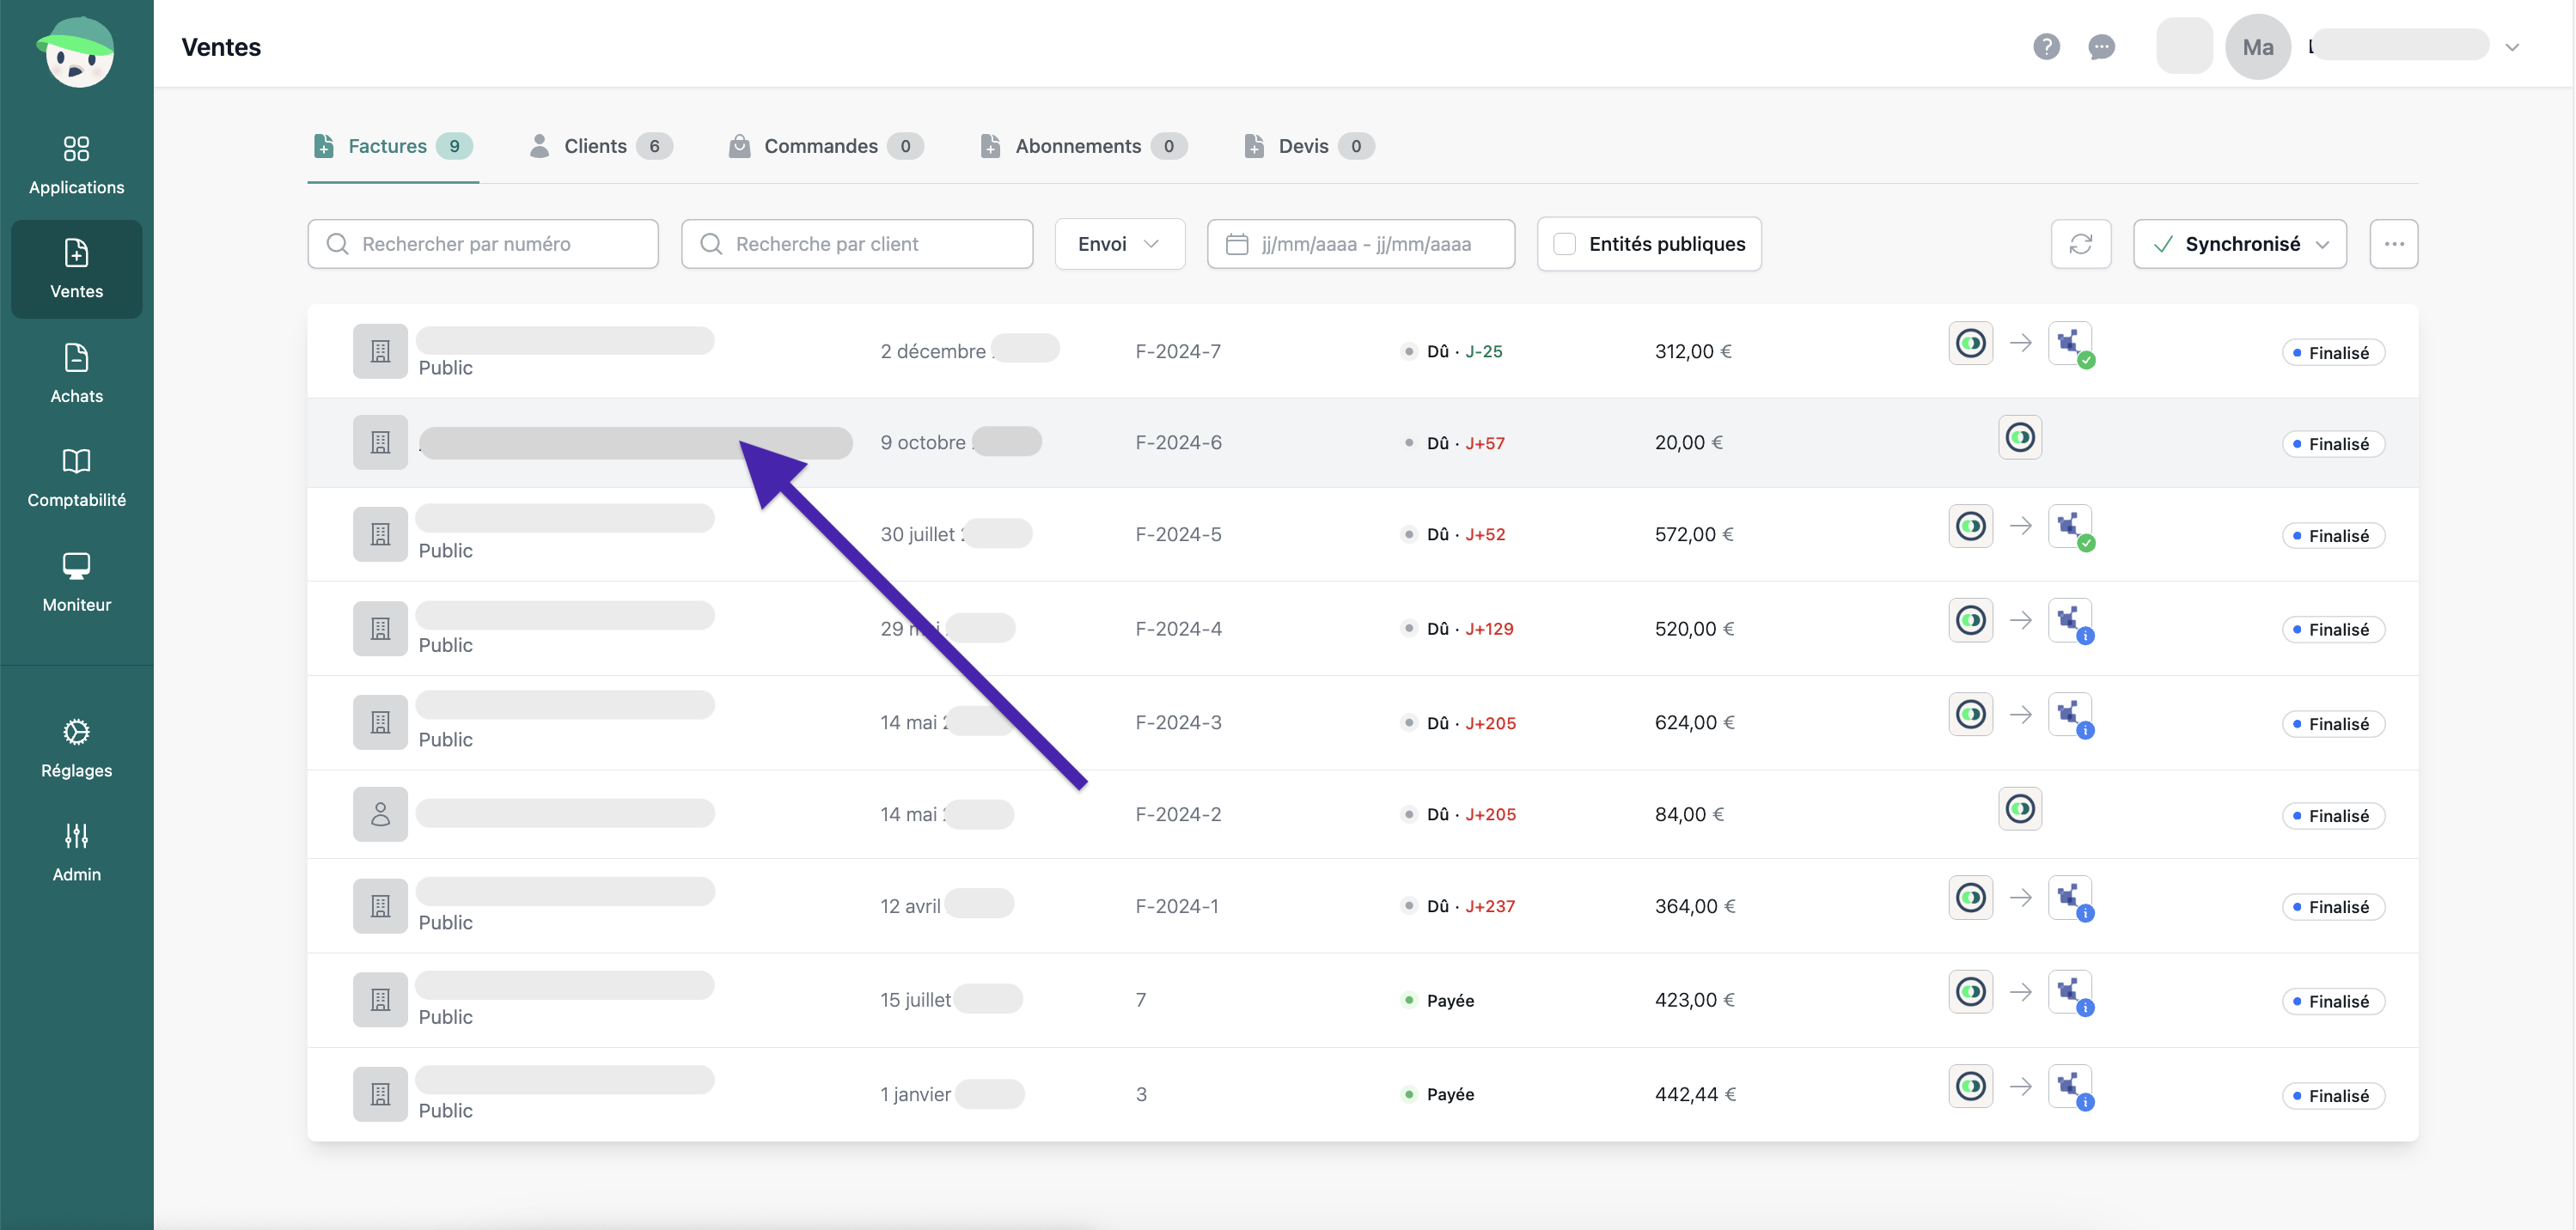Open the Applications section in sidebar
The image size is (2576, 1230).
(x=76, y=164)
